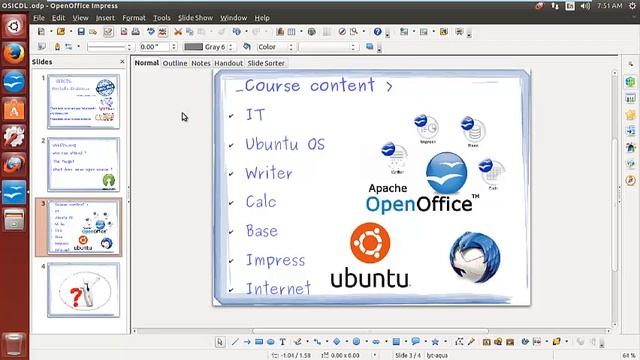Image resolution: width=640 pixels, height=360 pixels.
Task: Toggle Edit File mode icon
Action: (x=108, y=31)
